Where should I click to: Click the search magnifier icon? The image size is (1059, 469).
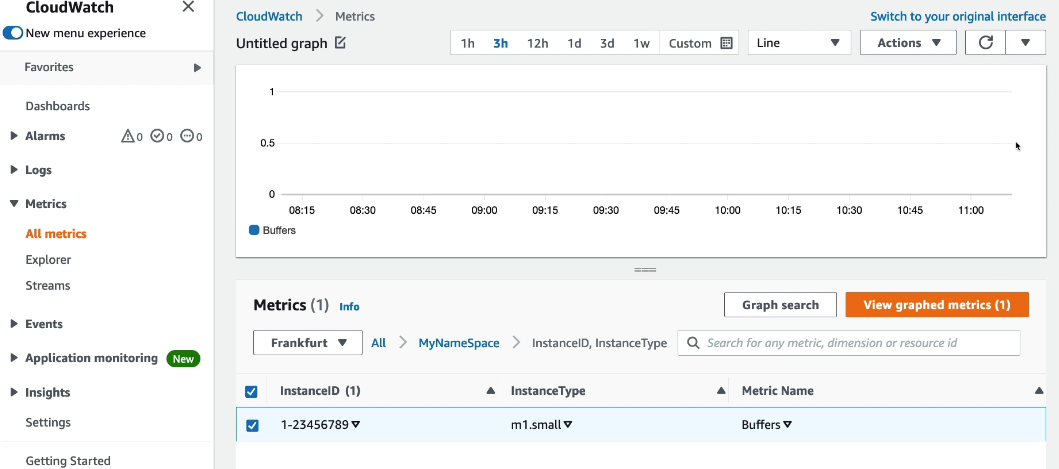click(x=693, y=343)
